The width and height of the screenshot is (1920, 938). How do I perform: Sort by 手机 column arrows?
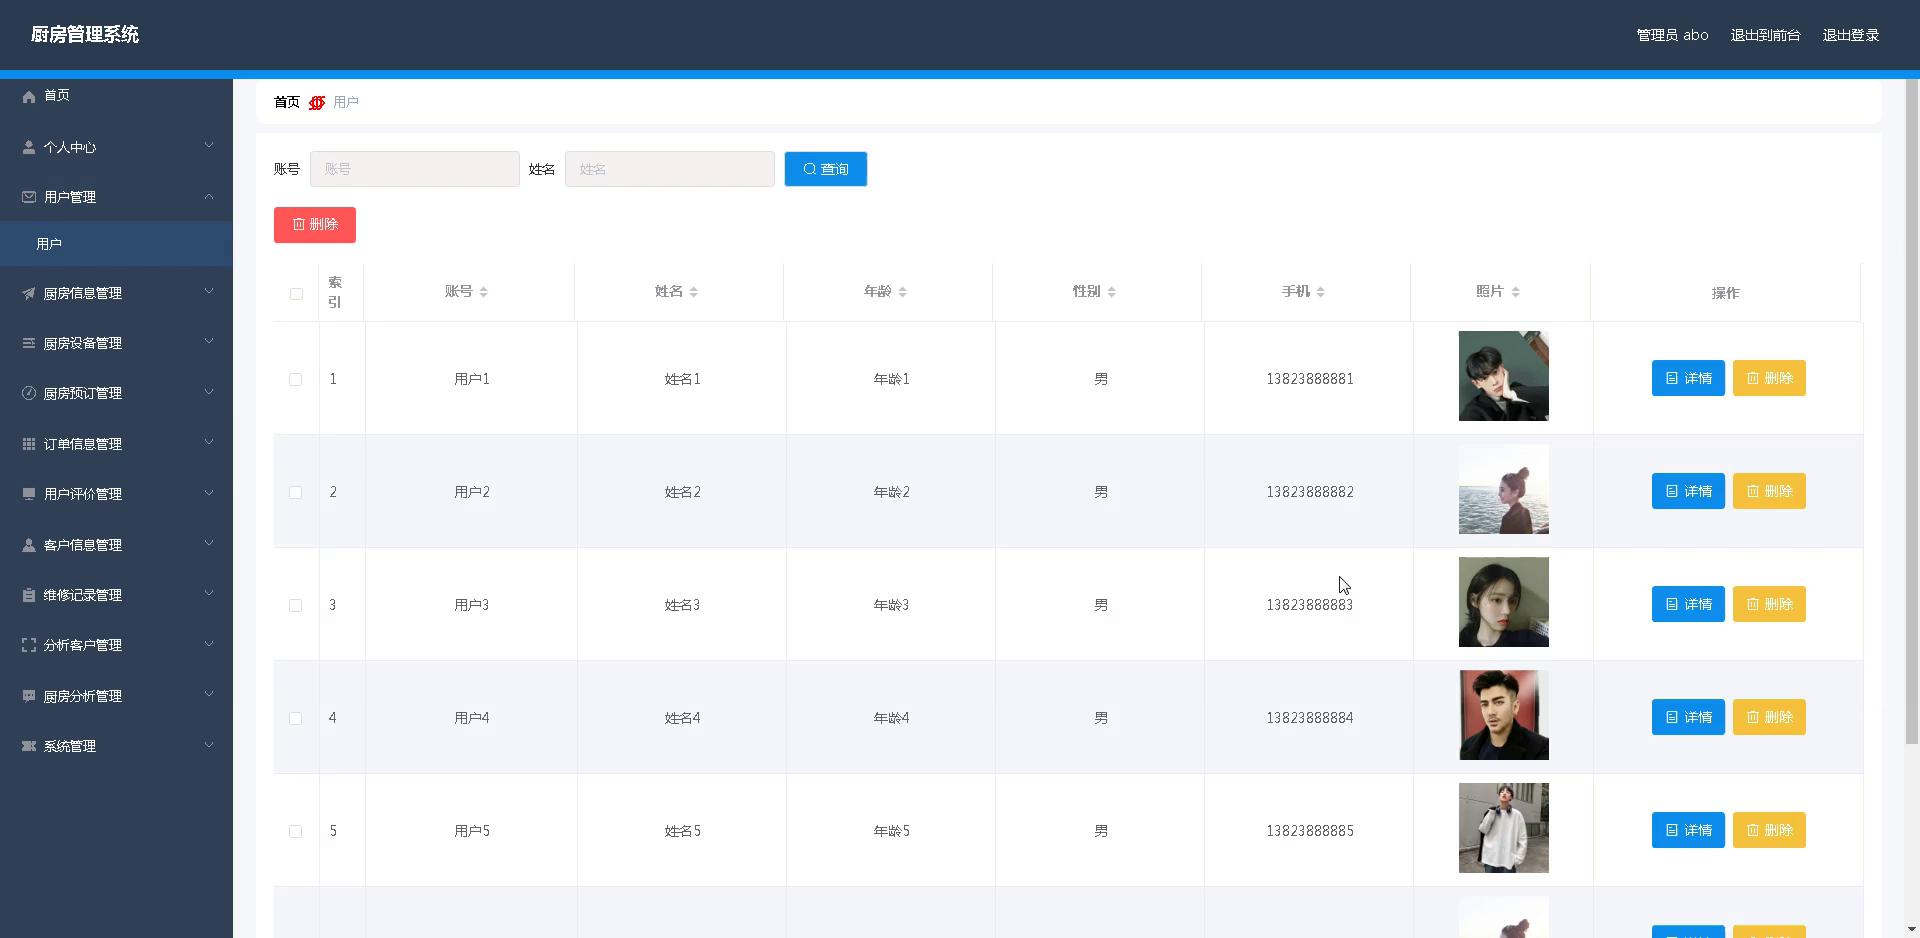pos(1321,292)
